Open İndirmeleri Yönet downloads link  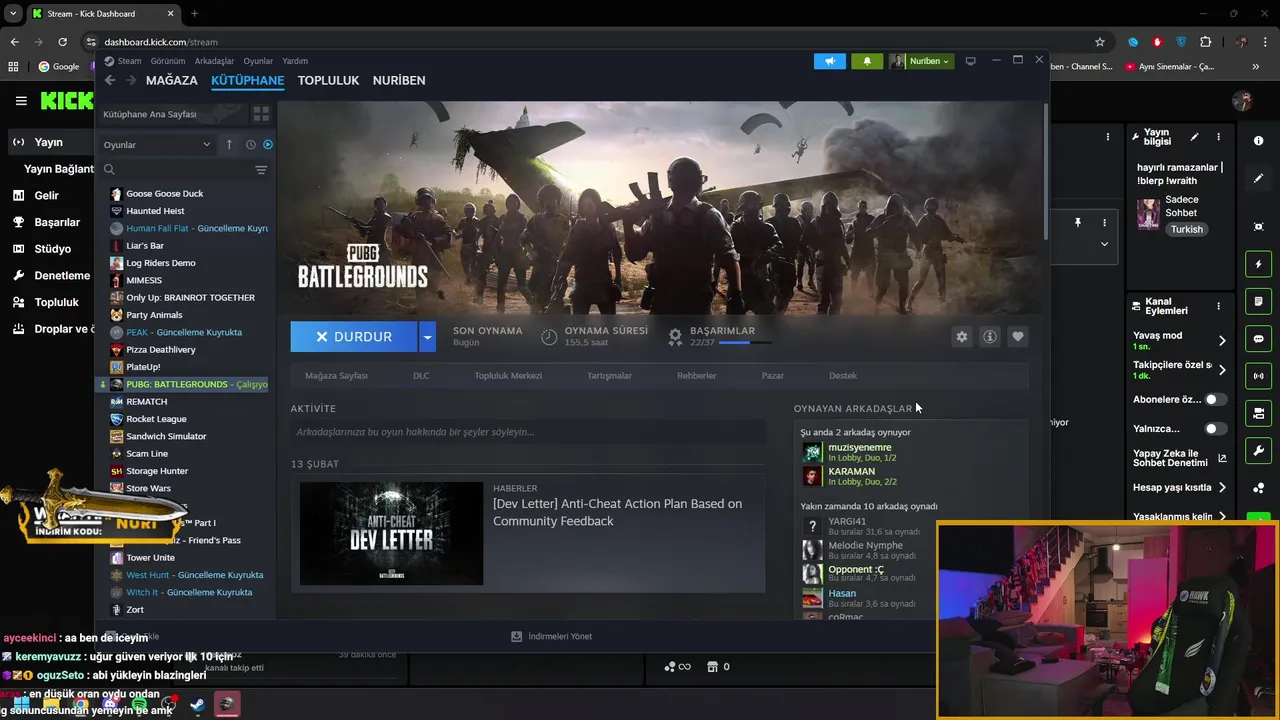tap(551, 636)
